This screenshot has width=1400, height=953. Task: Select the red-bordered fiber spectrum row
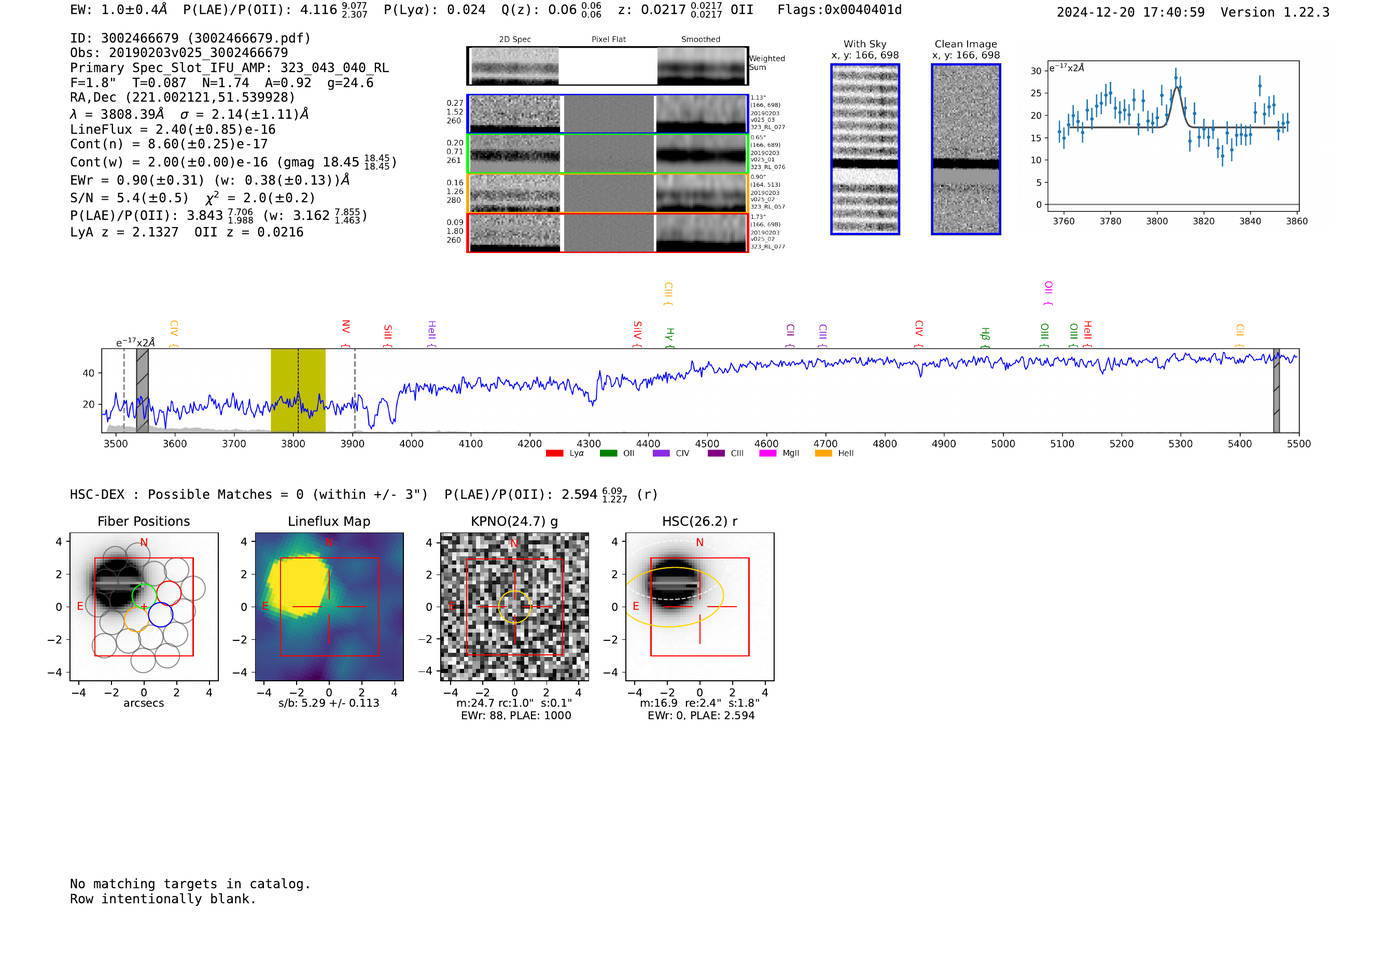pyautogui.click(x=608, y=233)
